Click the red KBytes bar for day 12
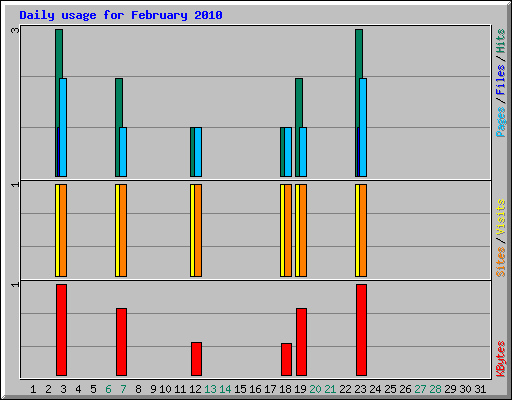The image size is (512, 400). 196,359
